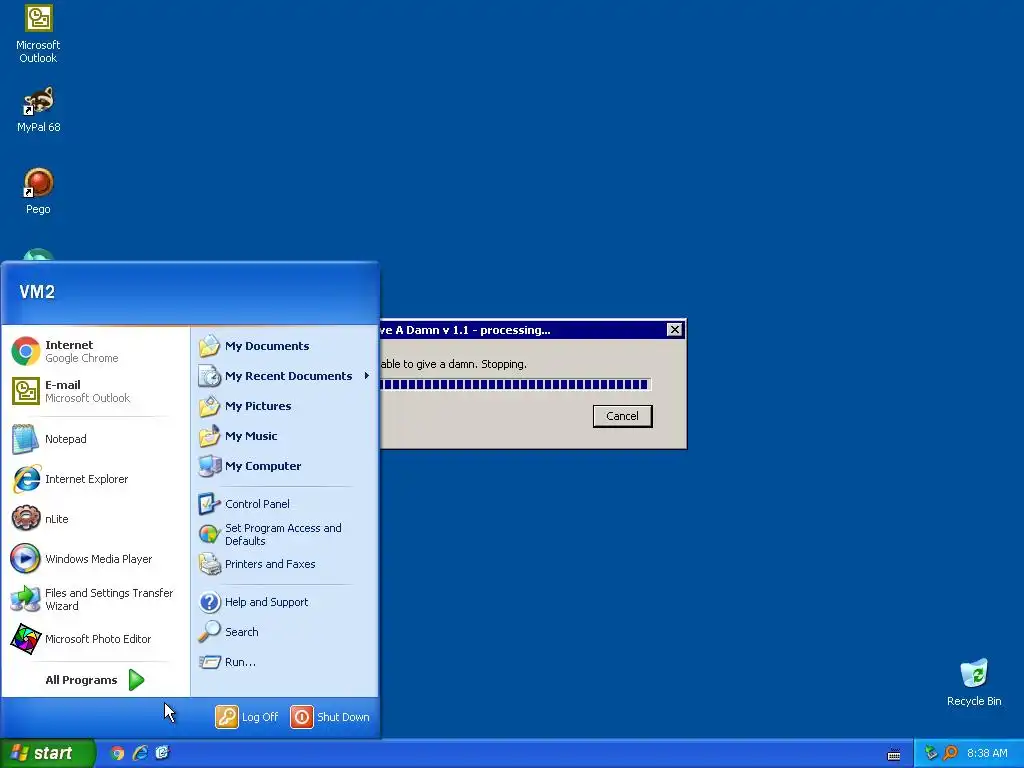Open the MyPal 68 desktop shortcut
The image size is (1024, 768).
click(x=39, y=110)
